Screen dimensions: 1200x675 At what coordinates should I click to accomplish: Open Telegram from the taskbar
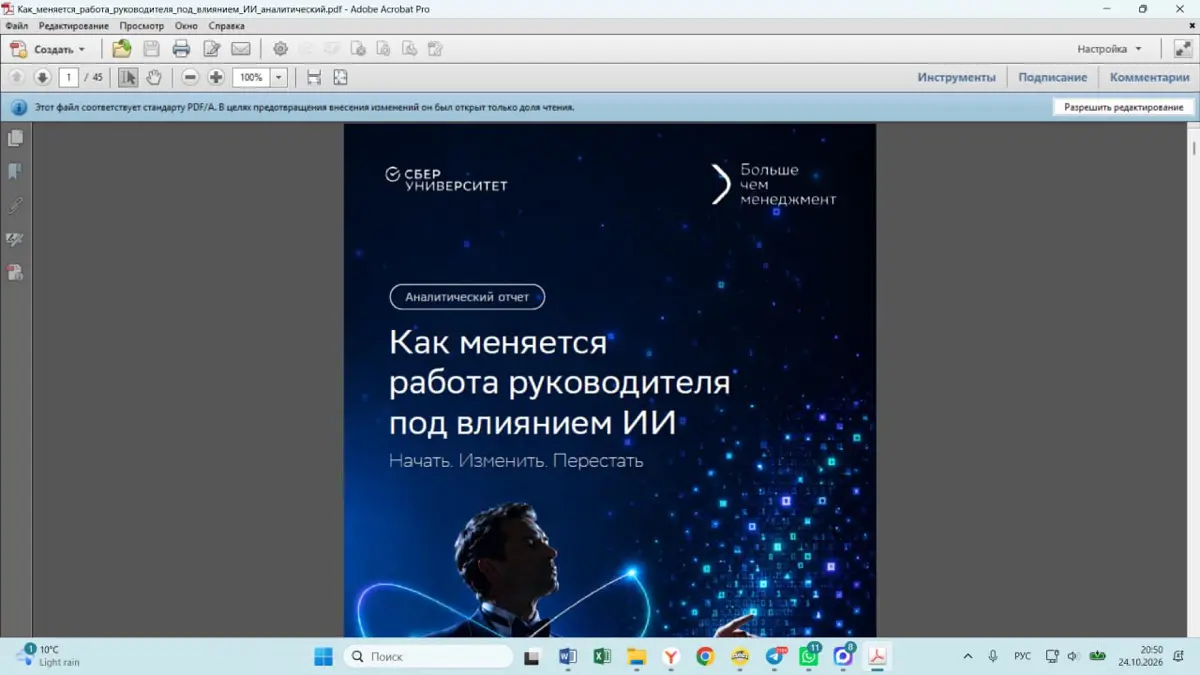(775, 656)
